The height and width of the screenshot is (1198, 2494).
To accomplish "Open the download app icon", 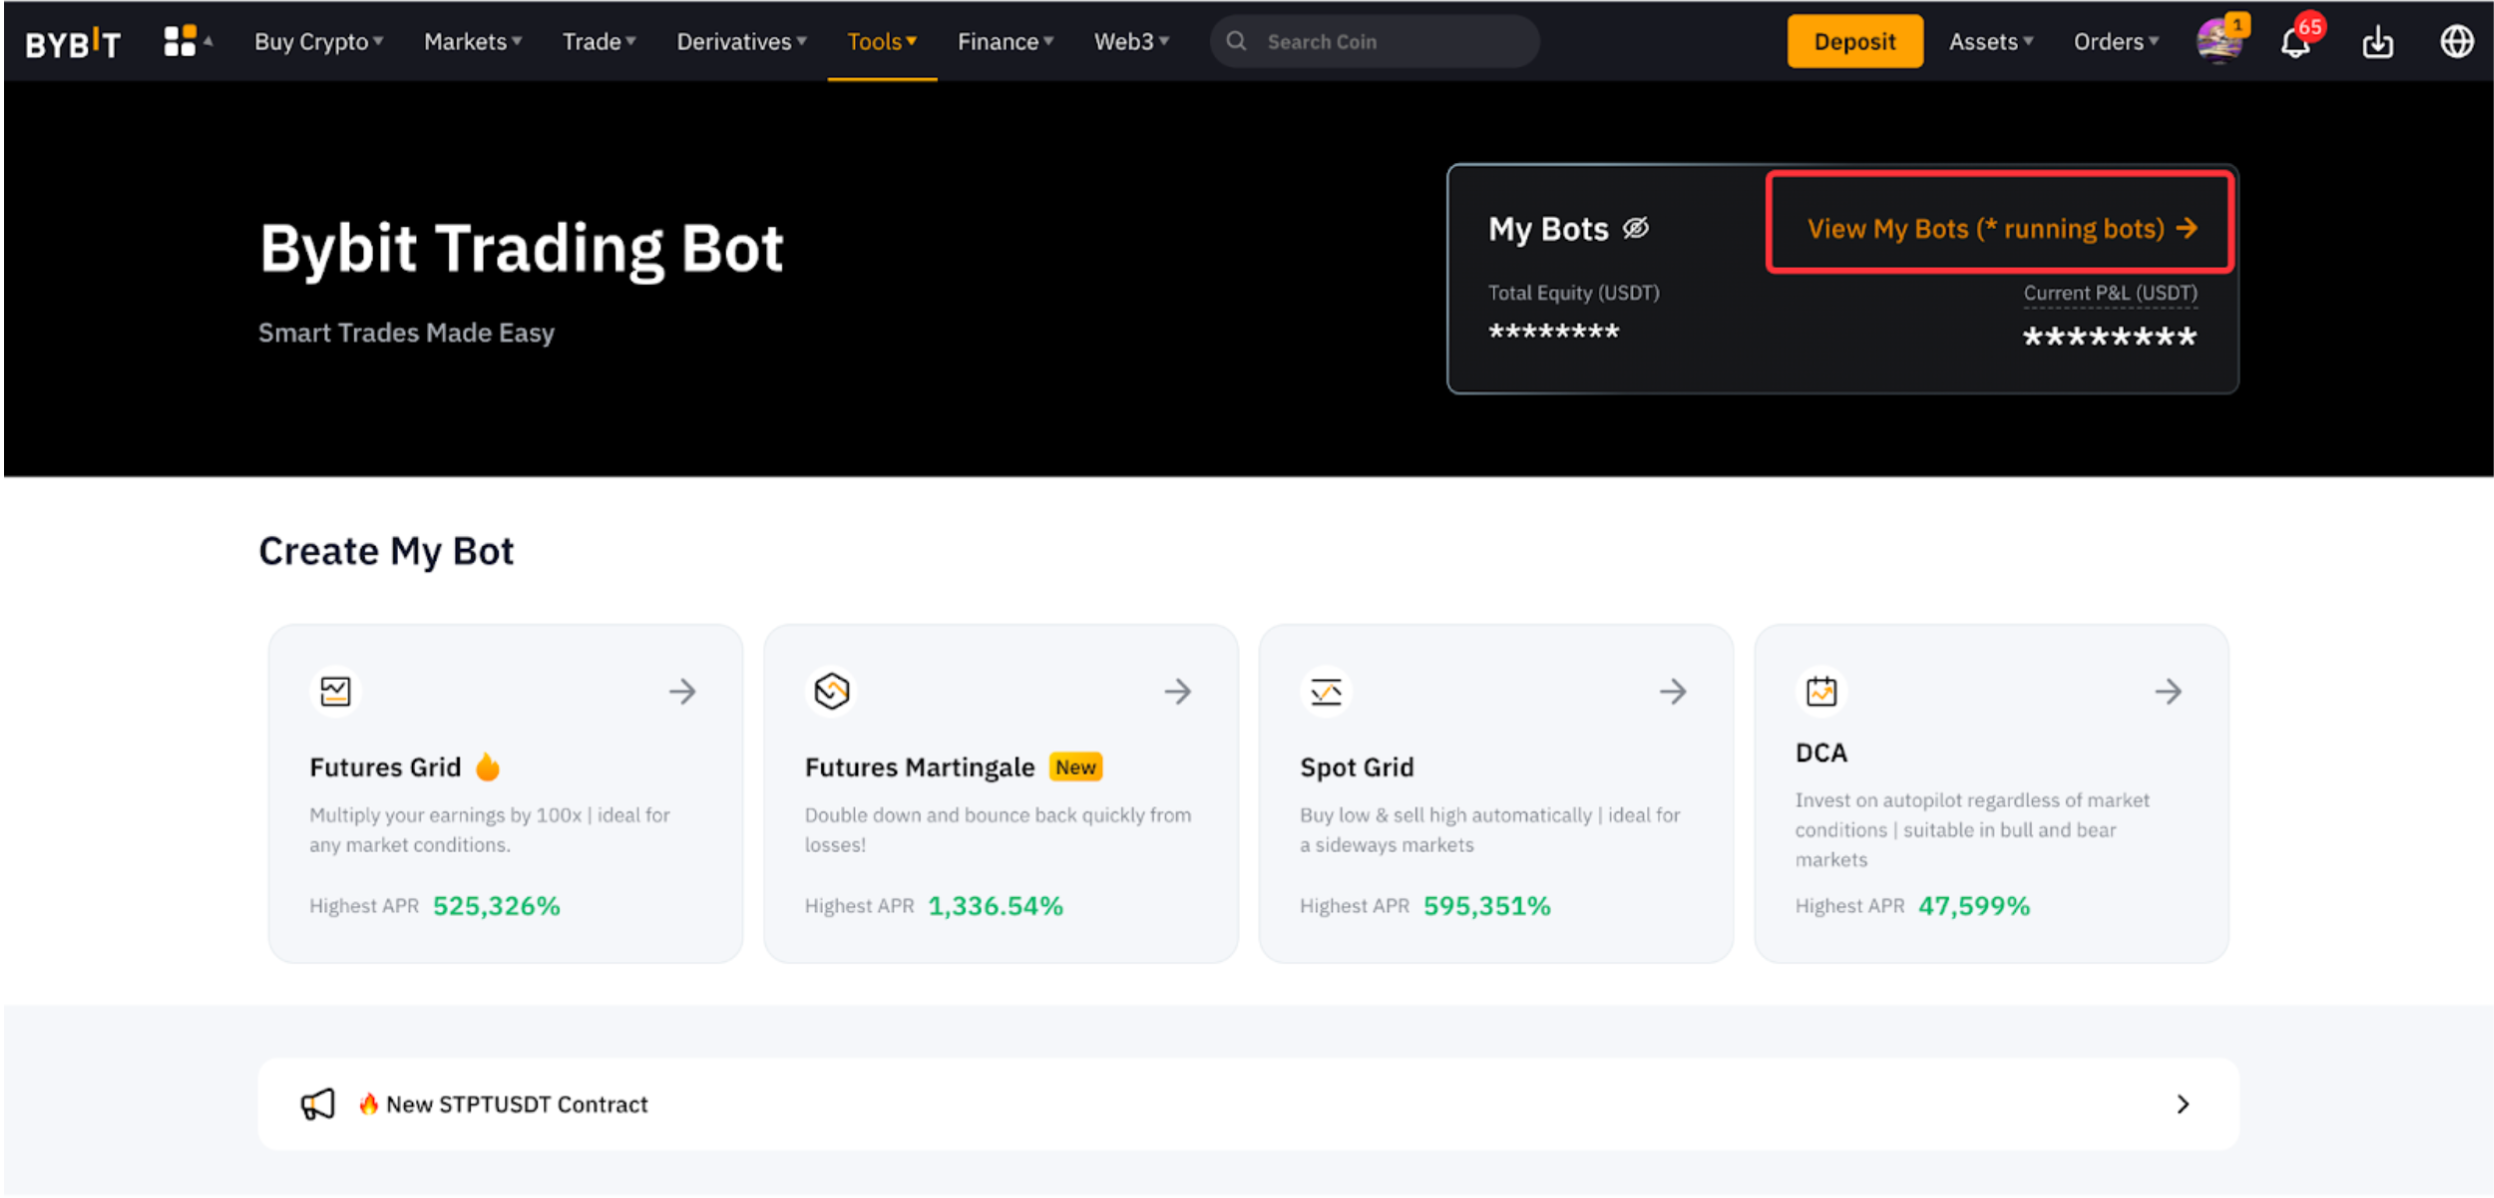I will point(2377,42).
